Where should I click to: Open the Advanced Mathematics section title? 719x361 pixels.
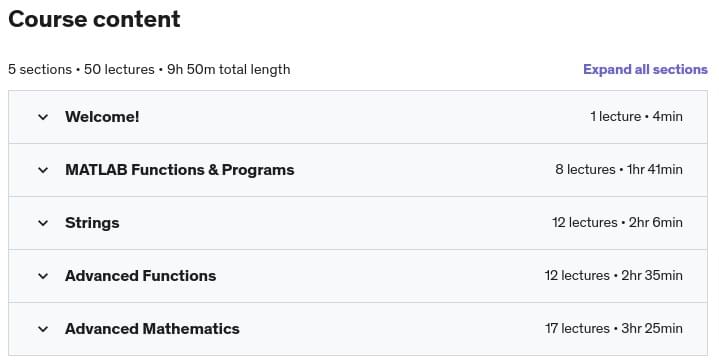point(152,329)
